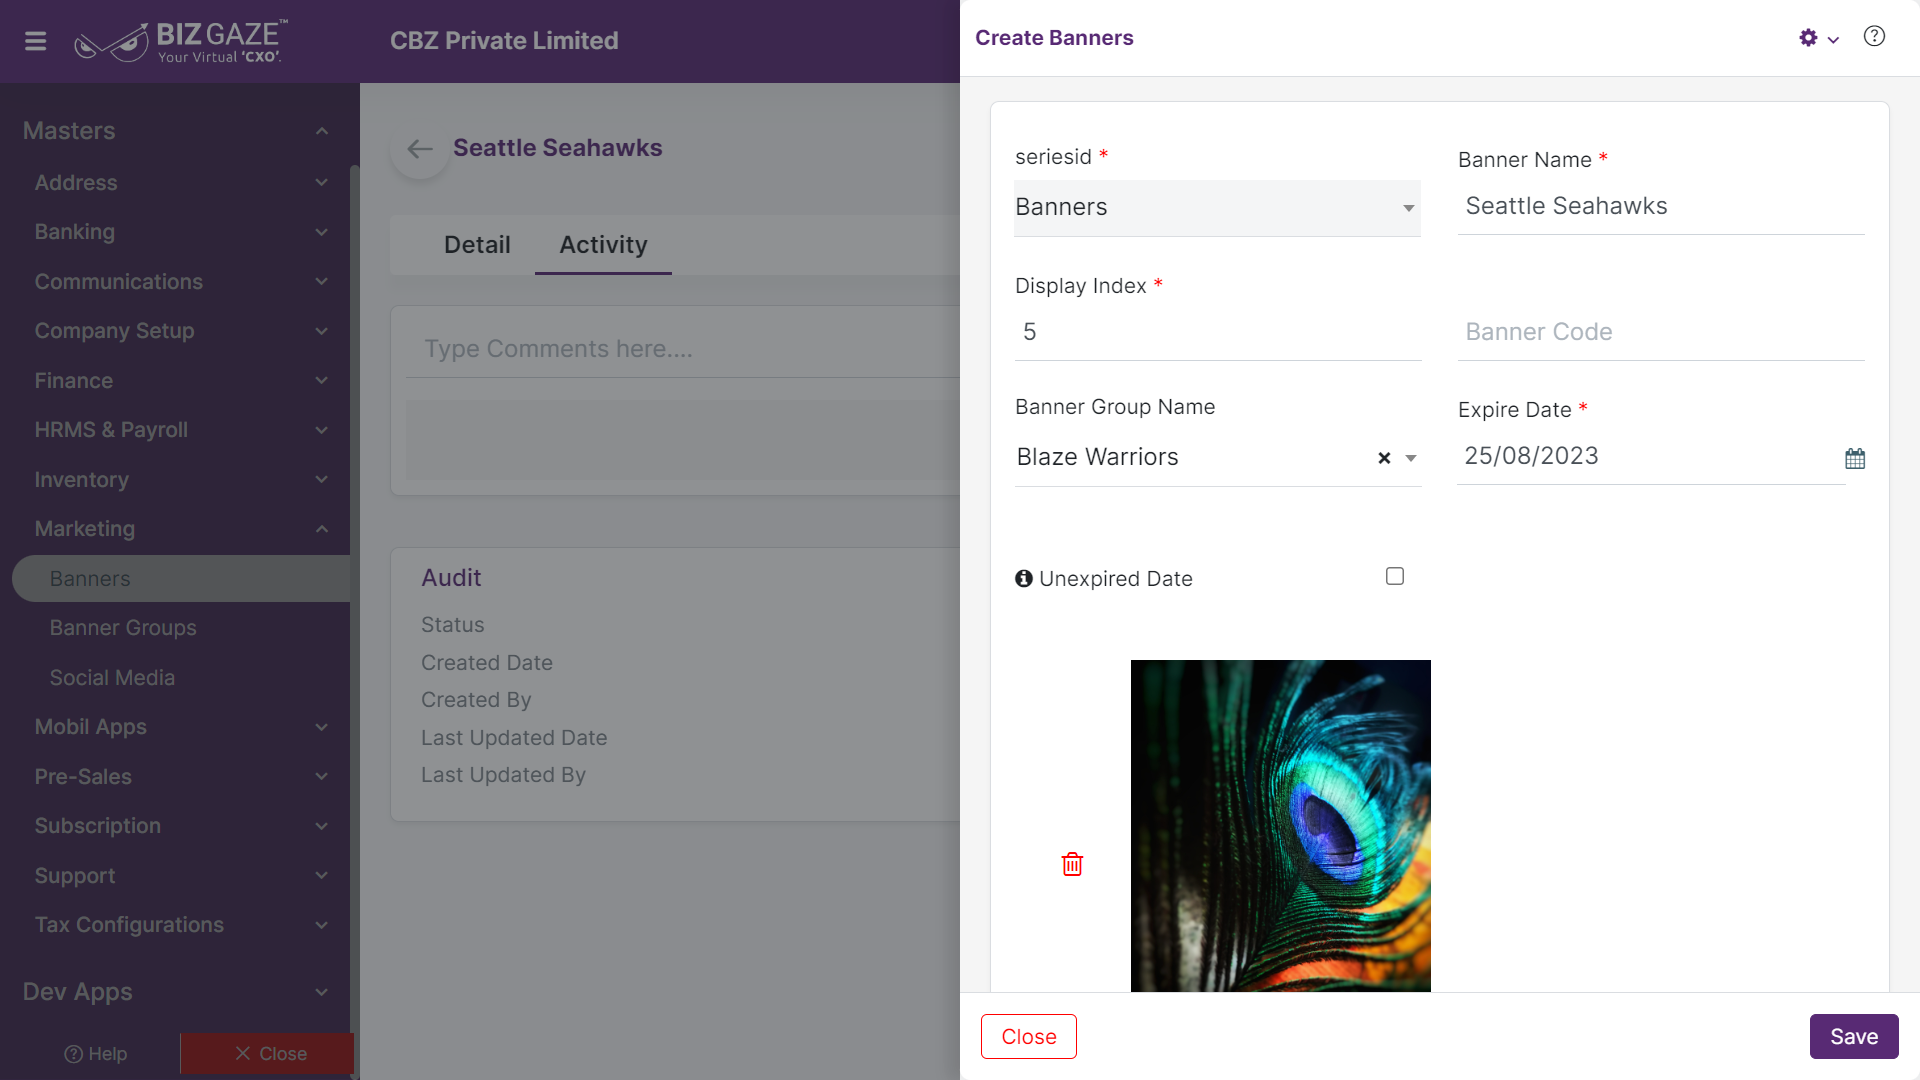Go back using the arrow icon
The height and width of the screenshot is (1080, 1920).
click(x=420, y=150)
